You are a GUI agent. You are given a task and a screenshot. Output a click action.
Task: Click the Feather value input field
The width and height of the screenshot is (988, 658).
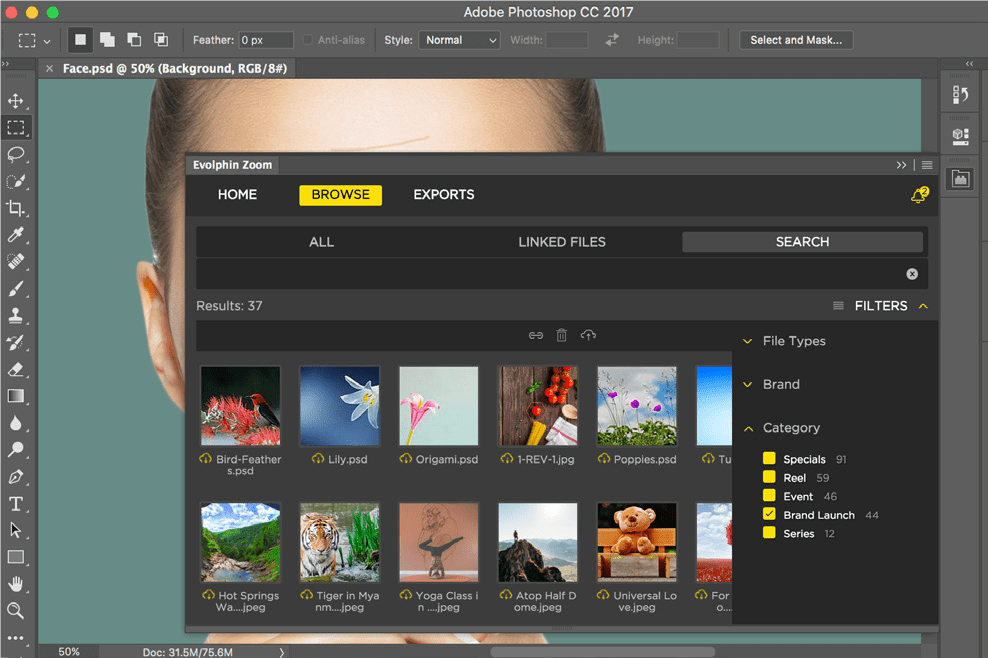click(x=267, y=40)
